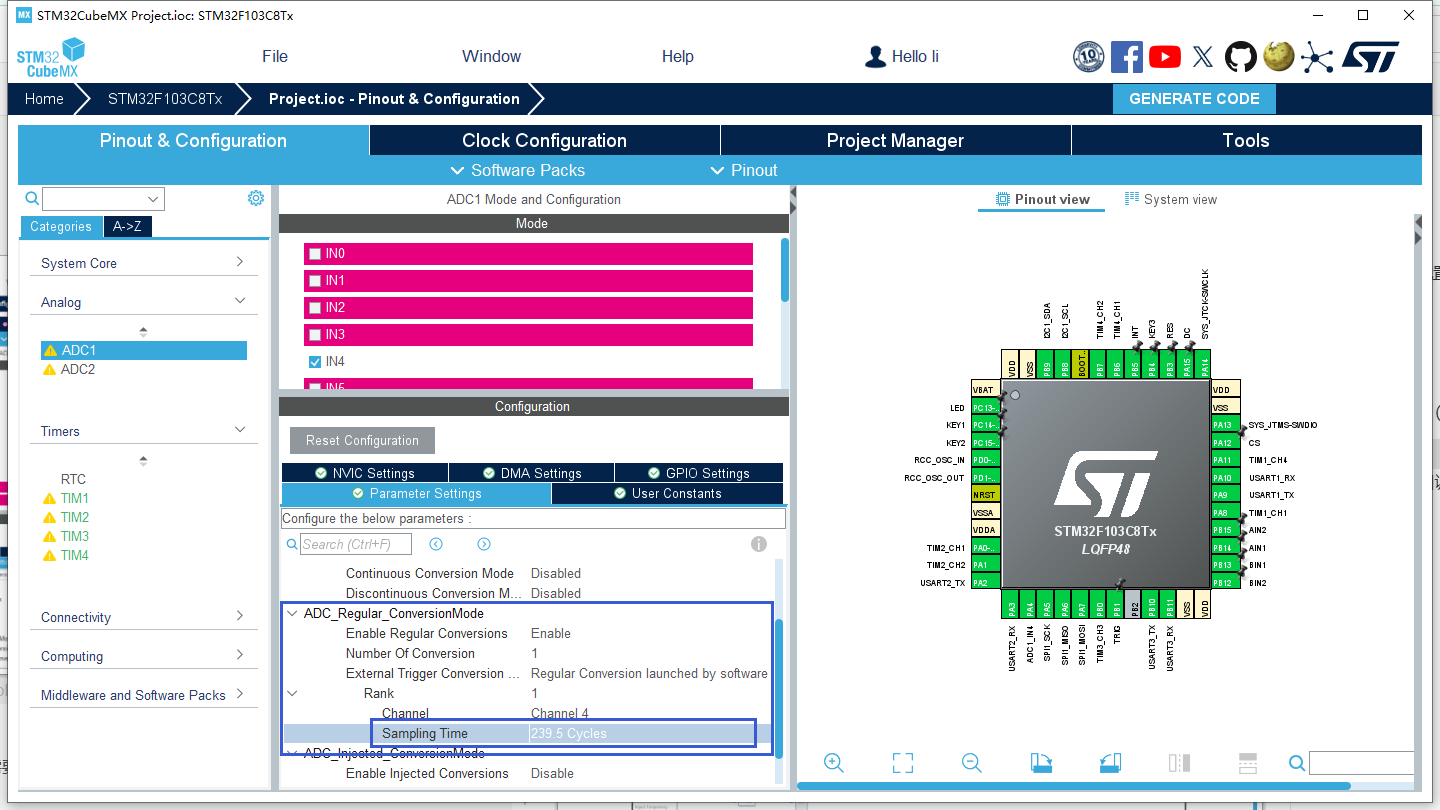Open the Facebook icon link
1440x810 pixels.
point(1127,57)
